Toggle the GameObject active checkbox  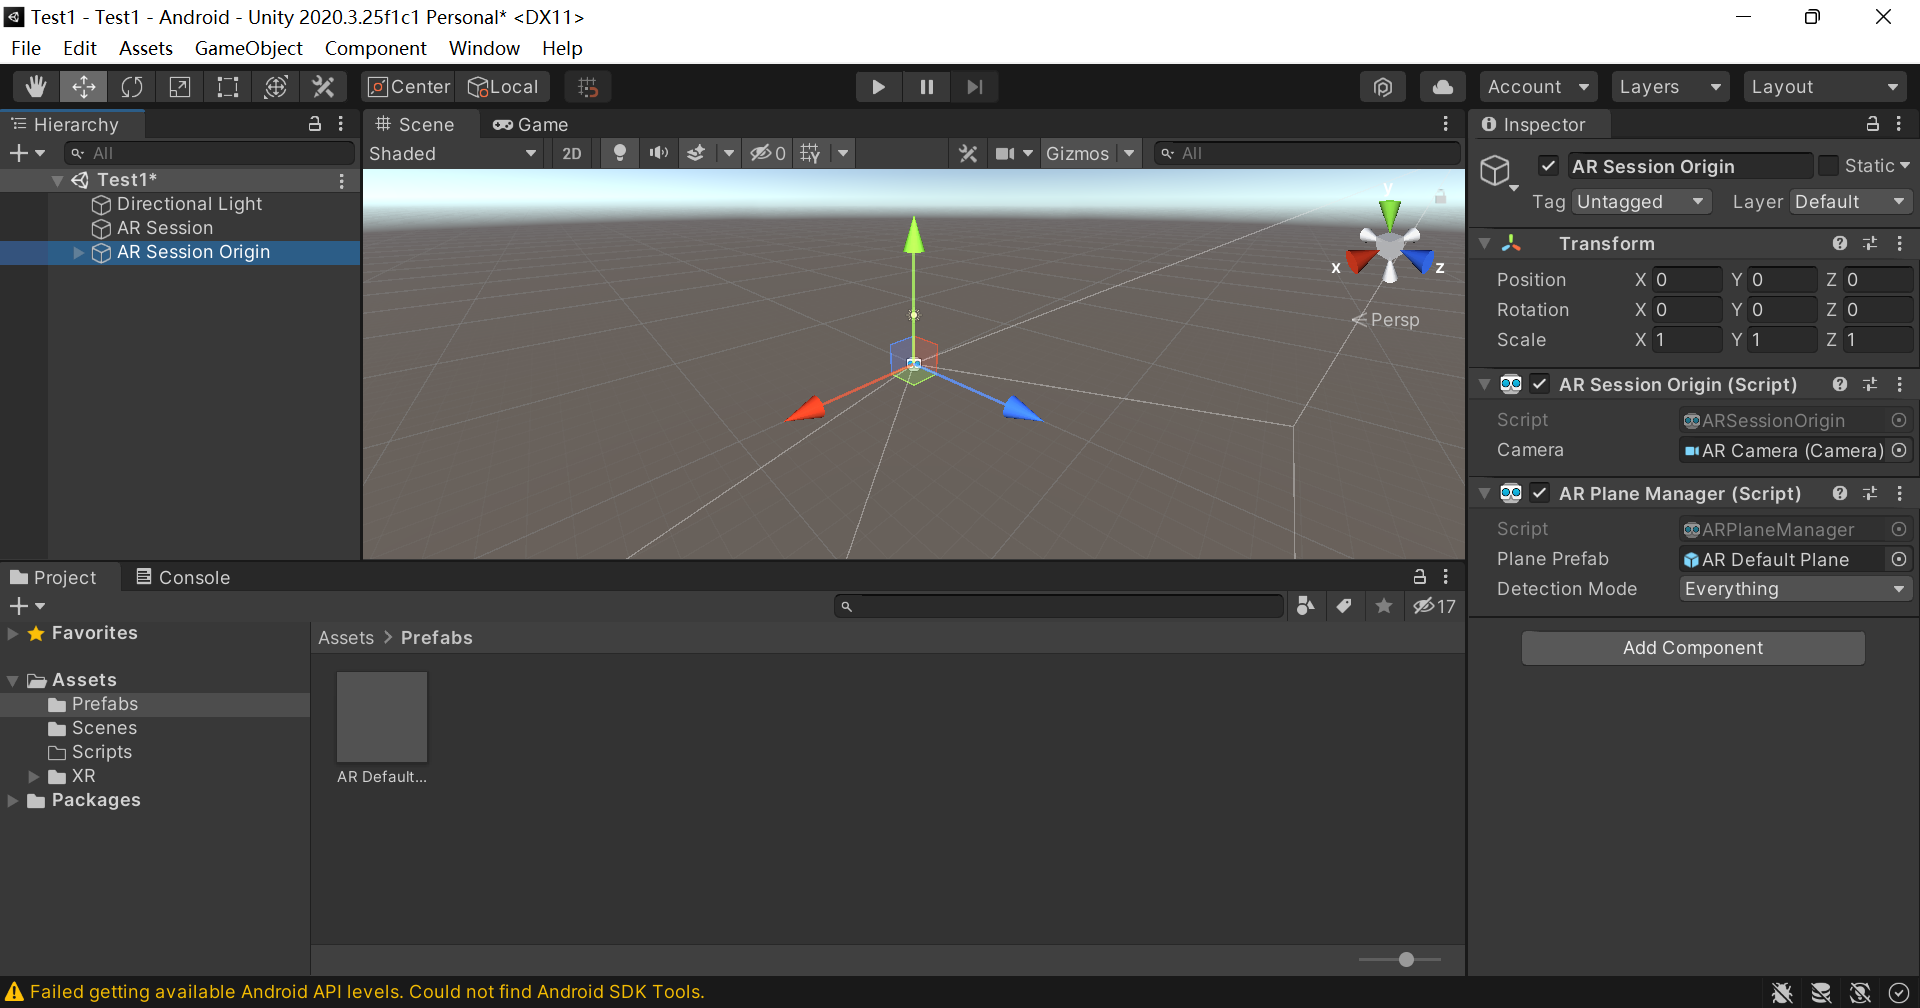pyautogui.click(x=1549, y=166)
